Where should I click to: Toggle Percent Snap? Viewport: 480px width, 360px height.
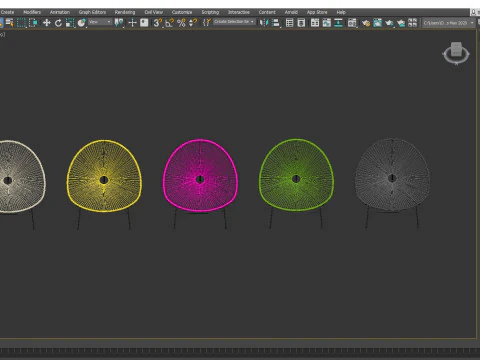[181, 23]
